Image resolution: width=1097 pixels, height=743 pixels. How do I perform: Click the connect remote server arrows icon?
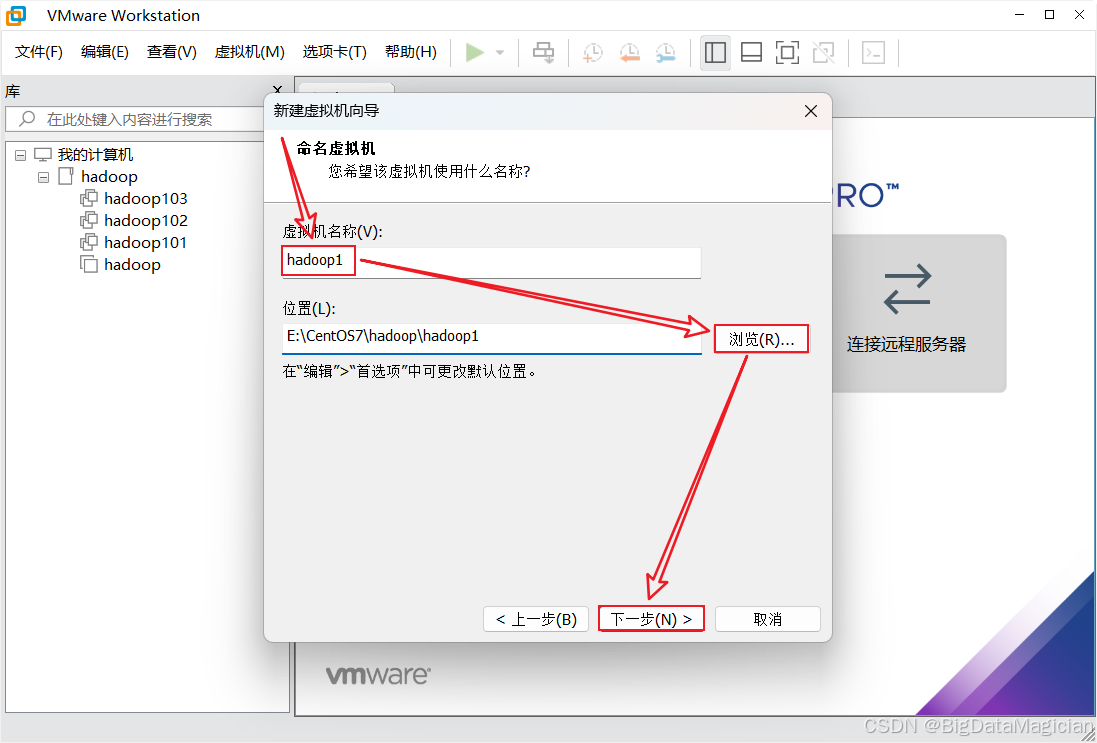(x=907, y=289)
